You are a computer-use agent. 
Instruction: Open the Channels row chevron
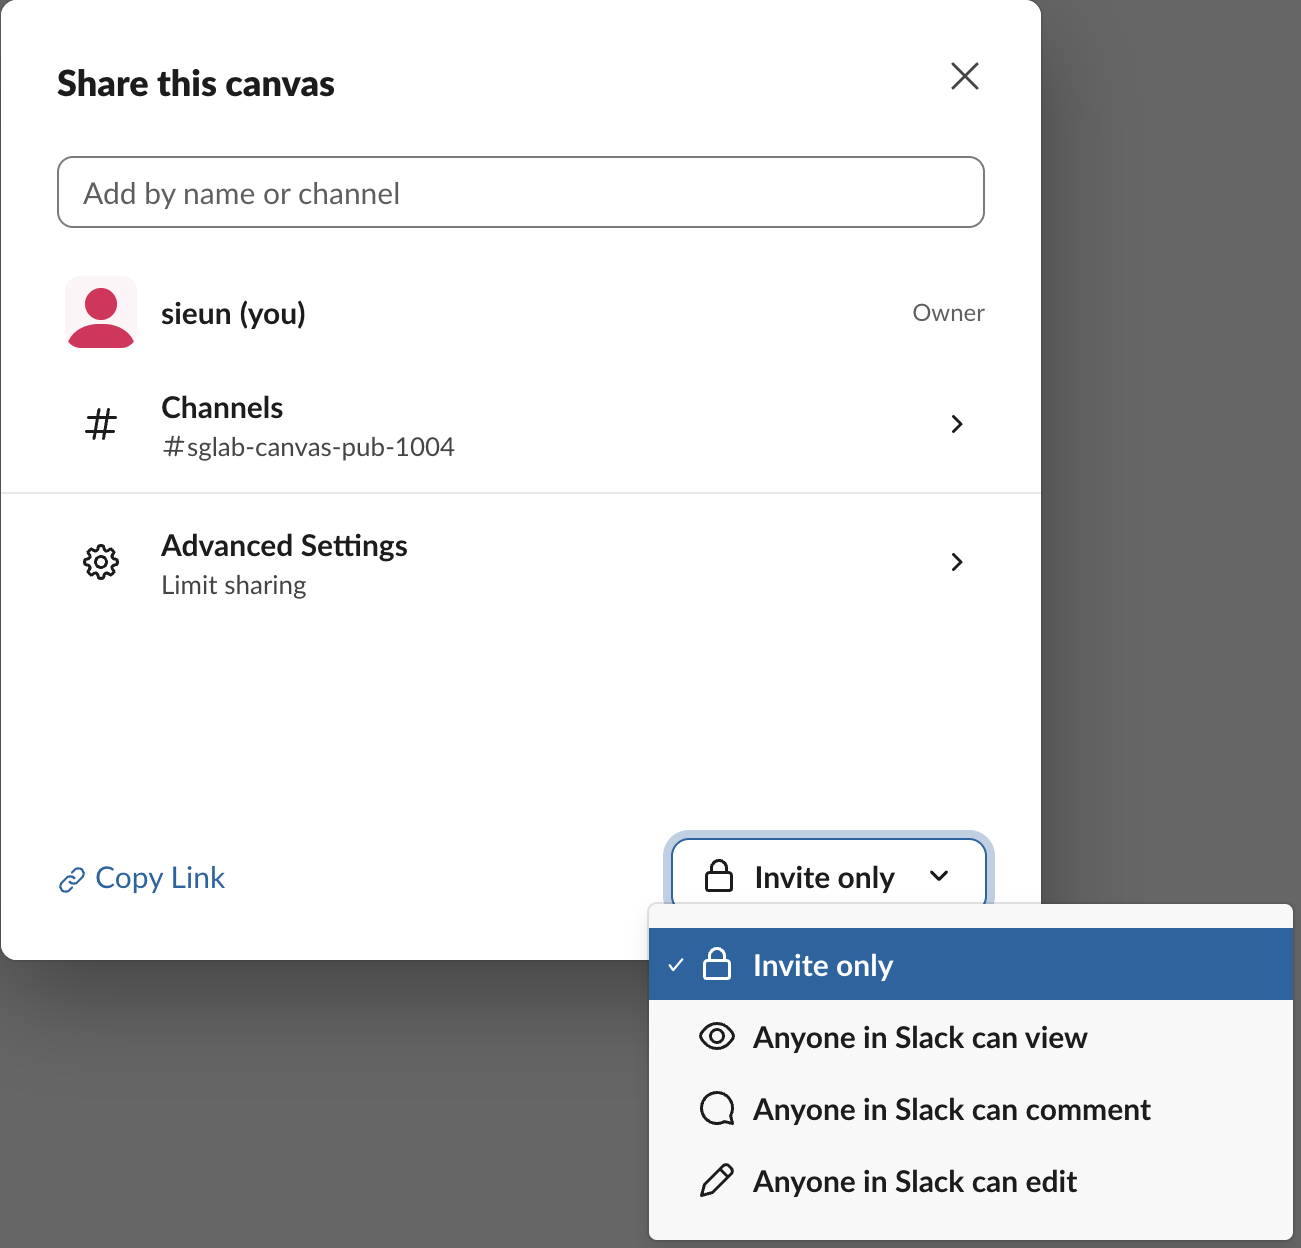[x=957, y=424]
